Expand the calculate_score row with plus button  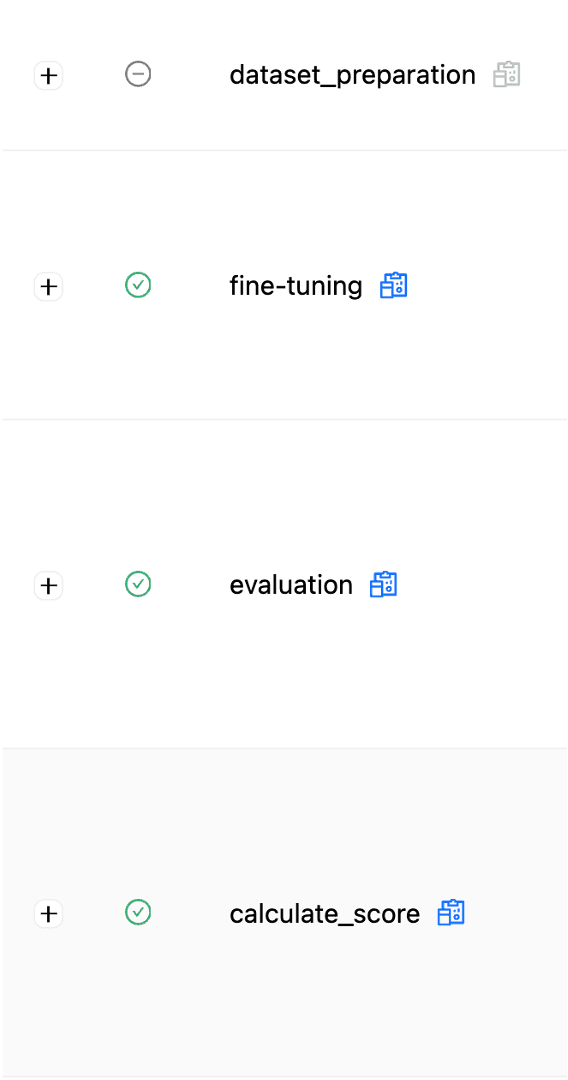click(48, 914)
